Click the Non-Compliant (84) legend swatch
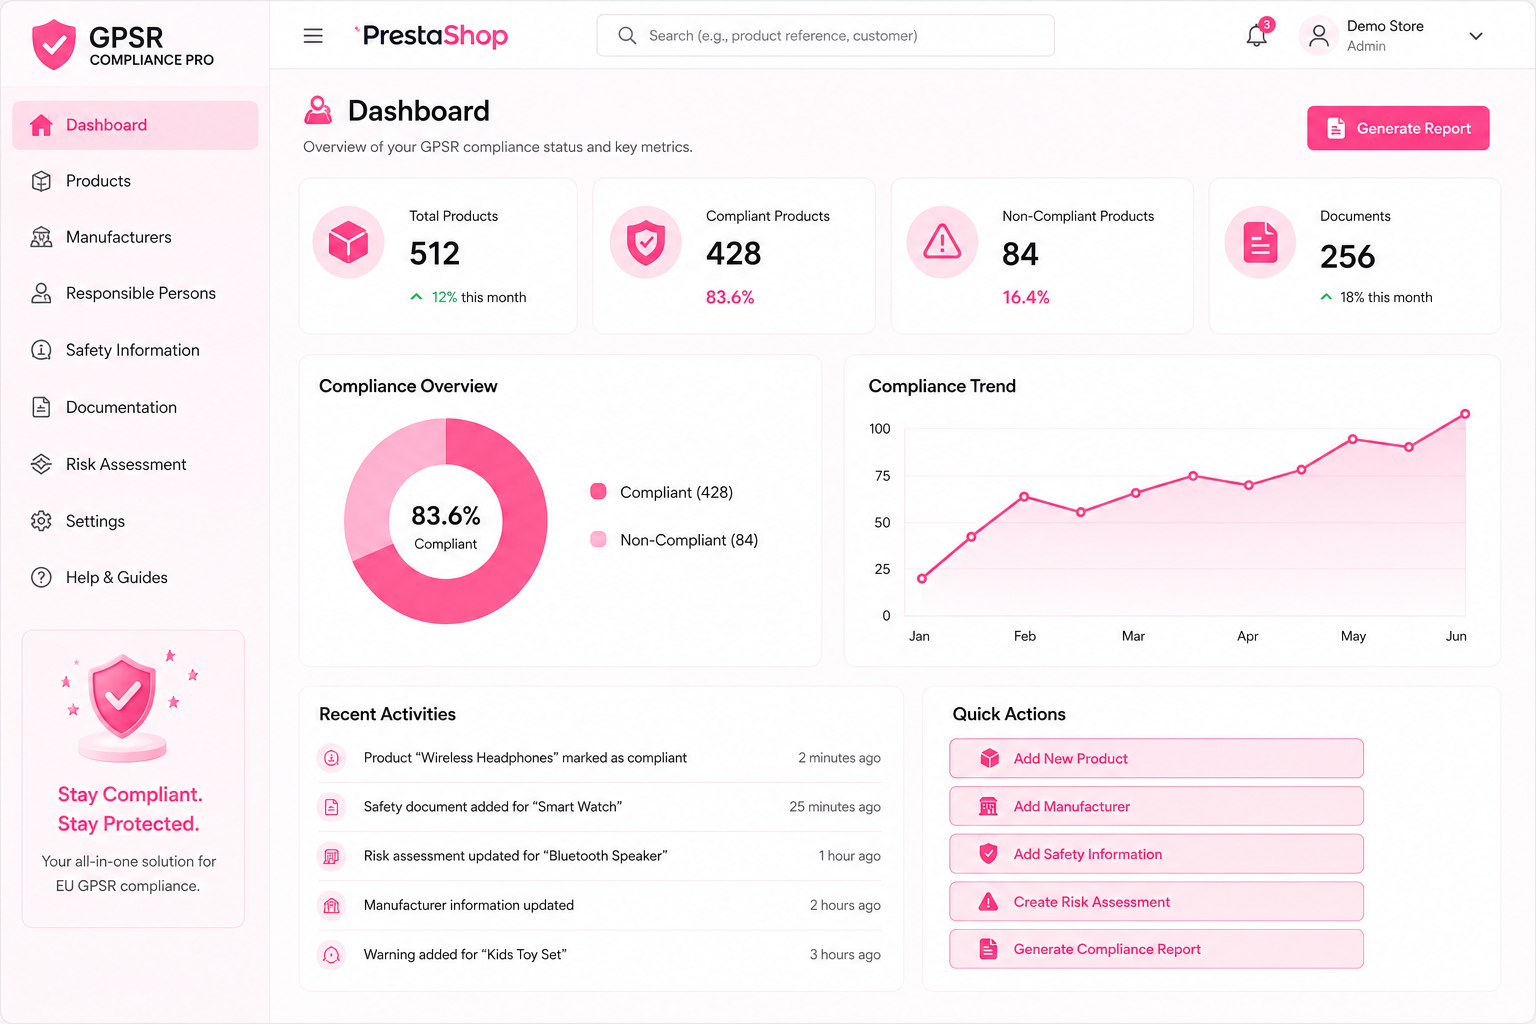This screenshot has height=1024, width=1536. click(599, 539)
